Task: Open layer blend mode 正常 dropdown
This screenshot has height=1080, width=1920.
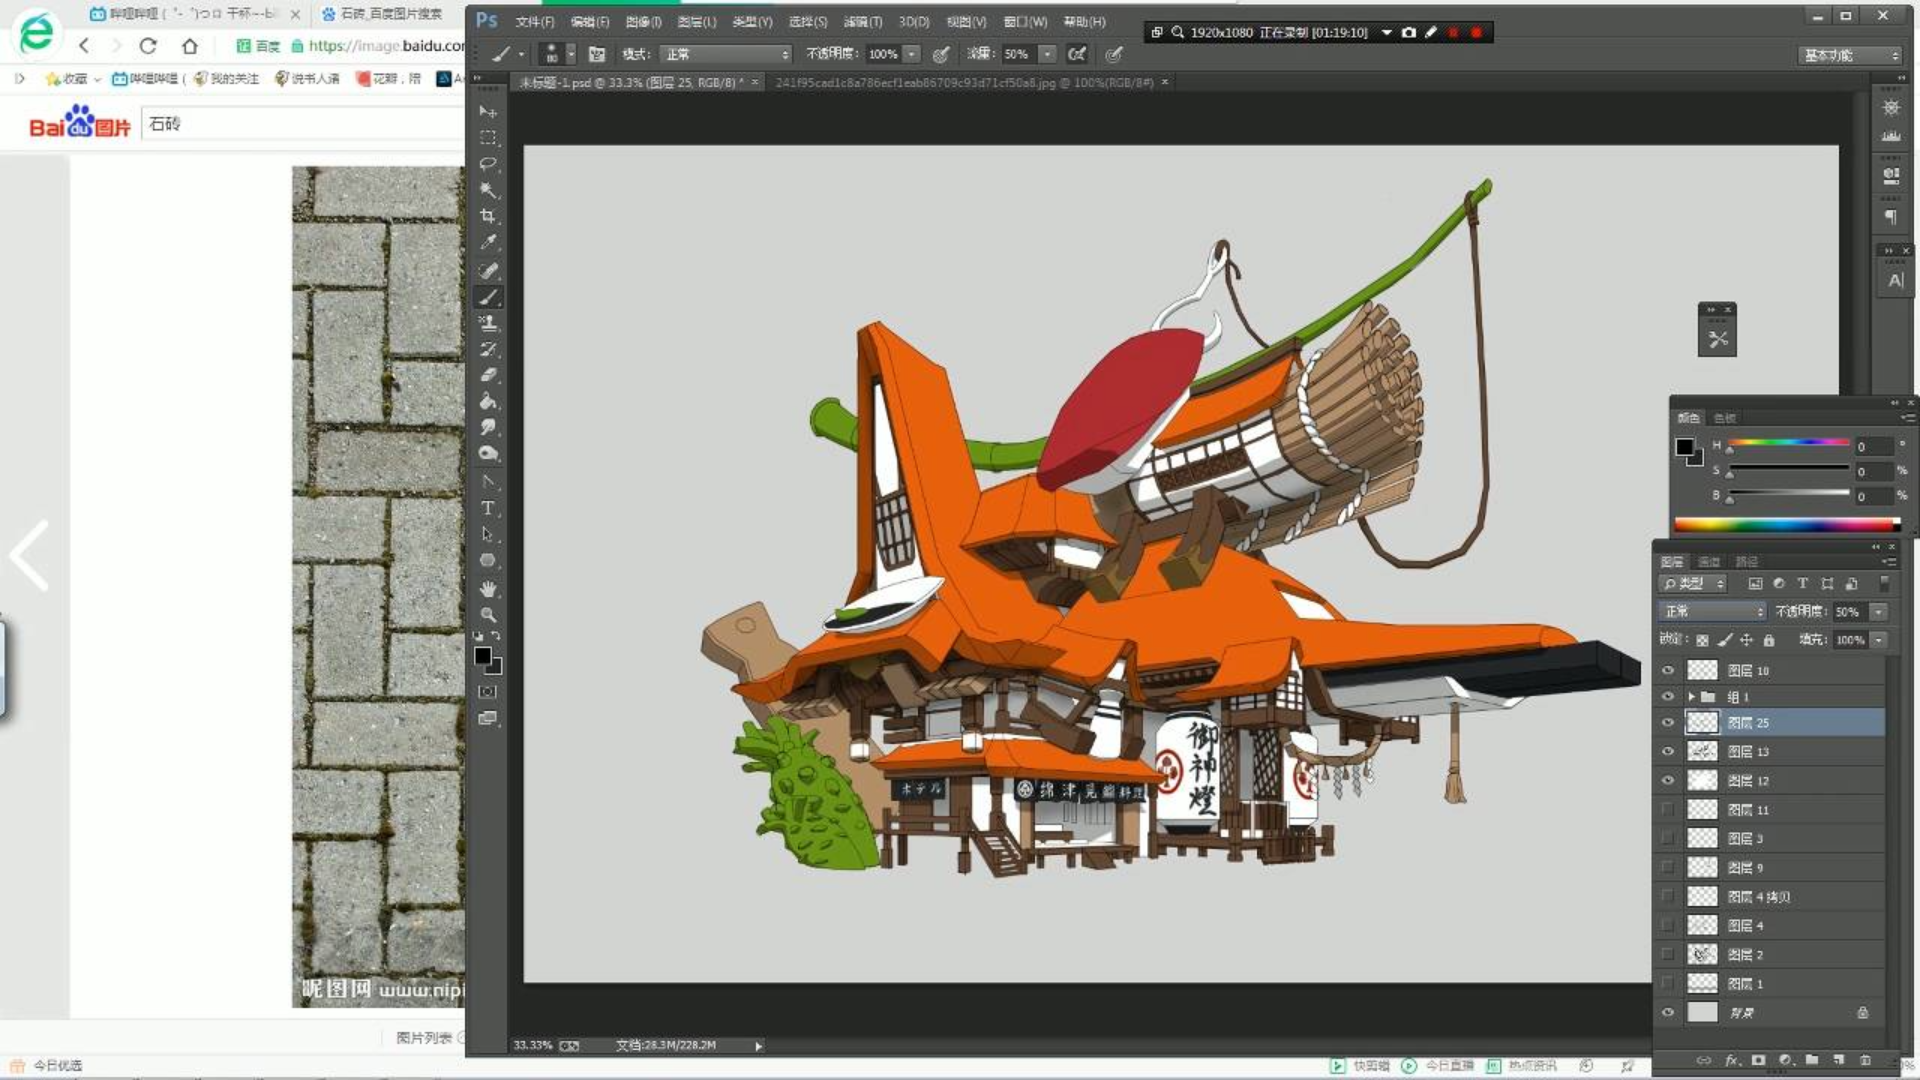Action: [x=1713, y=612]
